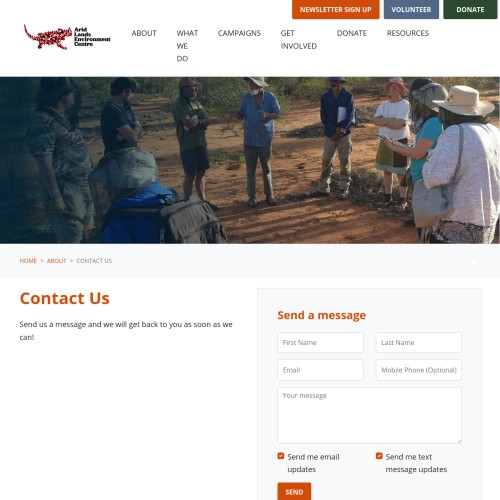Click inside the Your message textarea

[x=369, y=415]
